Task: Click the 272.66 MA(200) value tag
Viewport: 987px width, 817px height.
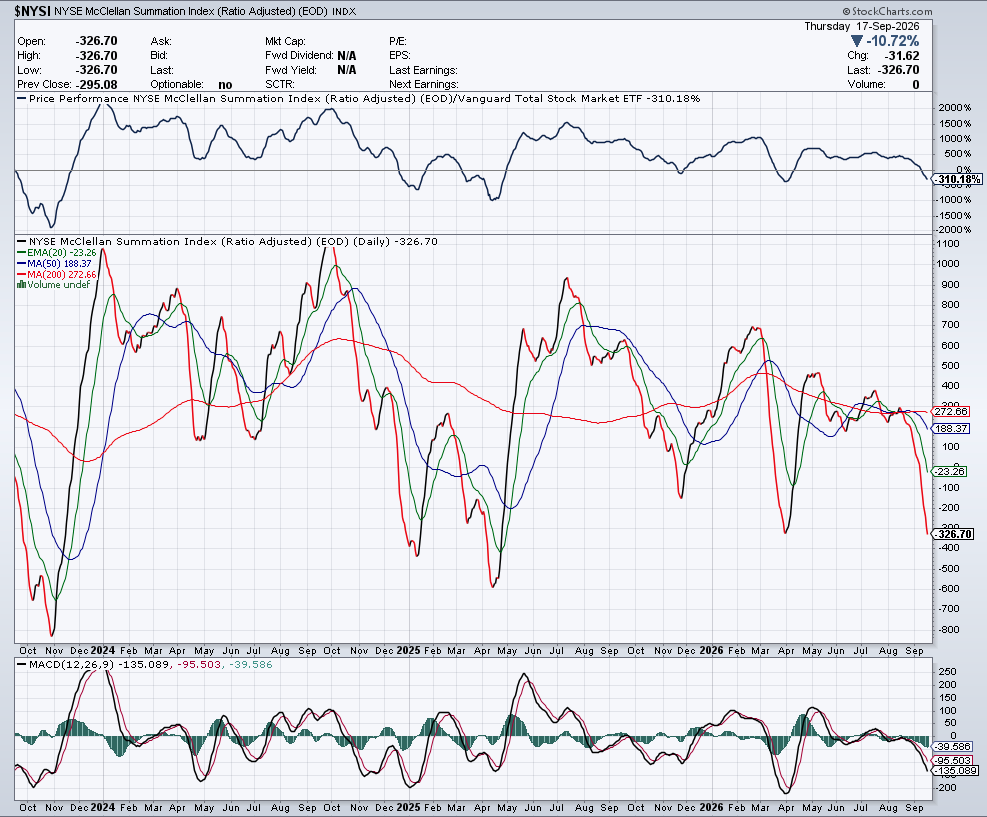Action: 950,412
